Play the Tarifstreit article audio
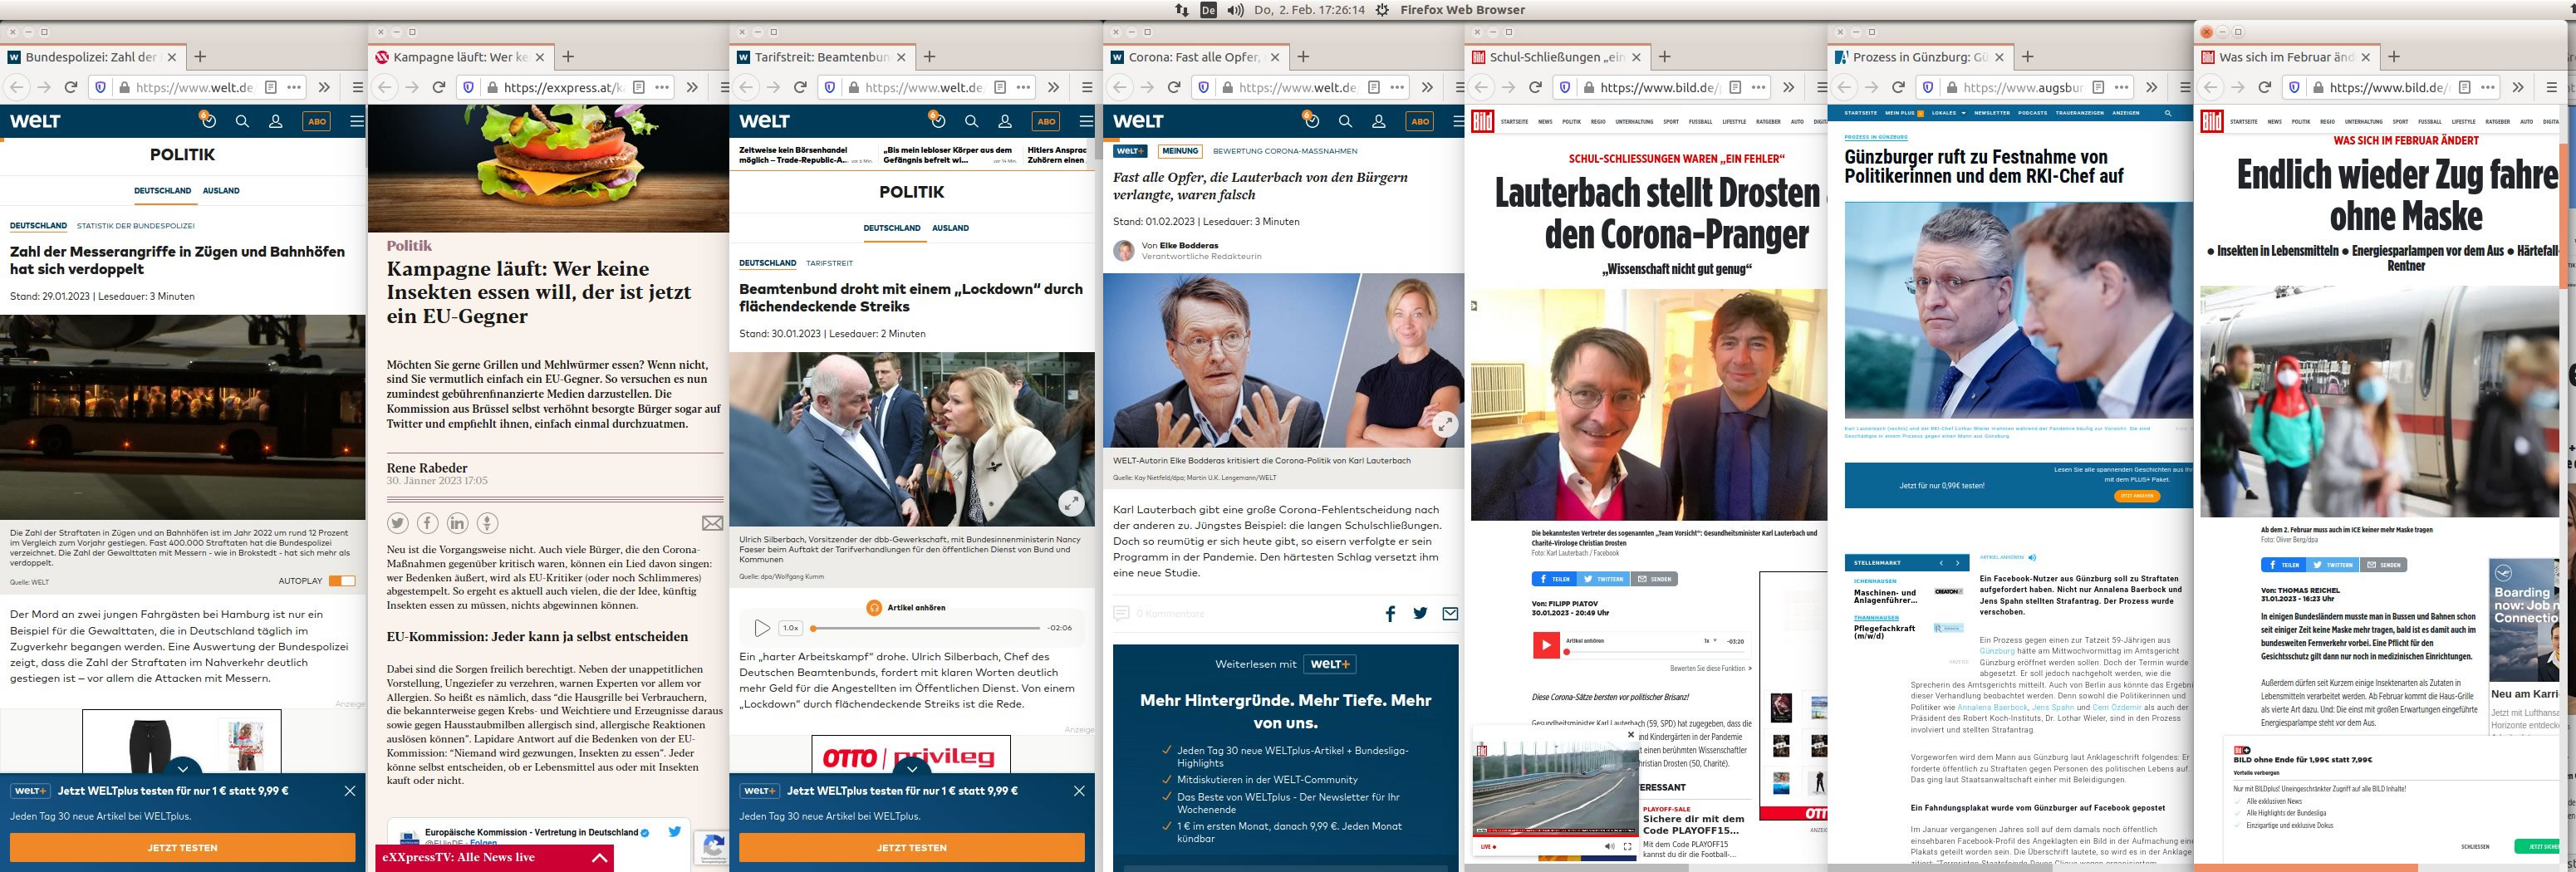The image size is (2576, 872). point(762,628)
